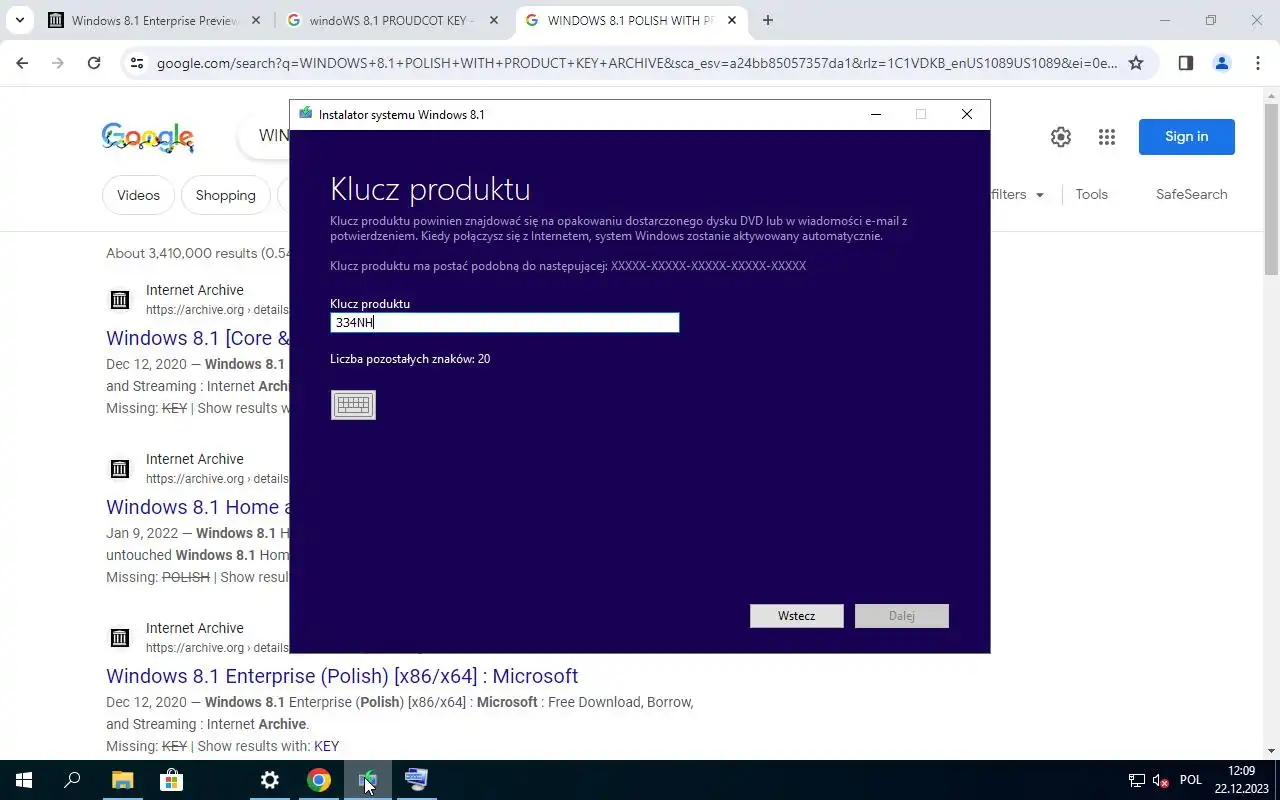Close the WINDOWS 8.1 POLISH tab
Screen dimensions: 1280x800
tap(732, 20)
